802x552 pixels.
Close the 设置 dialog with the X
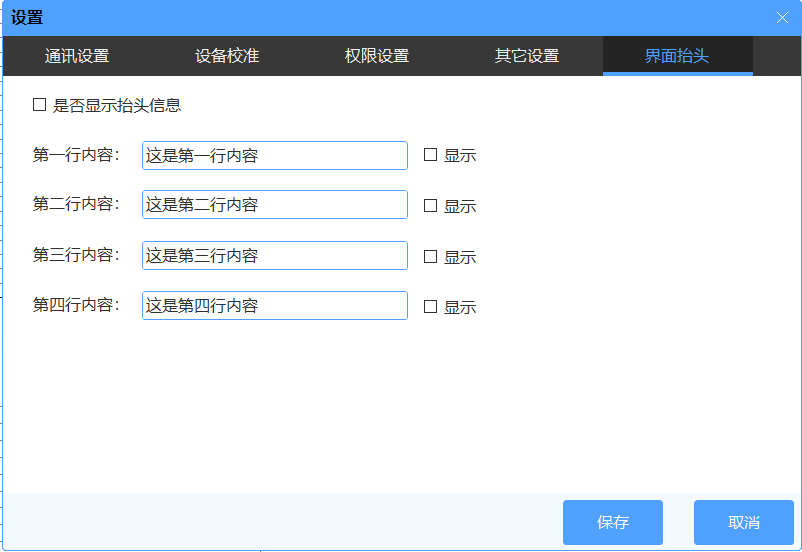click(x=783, y=18)
